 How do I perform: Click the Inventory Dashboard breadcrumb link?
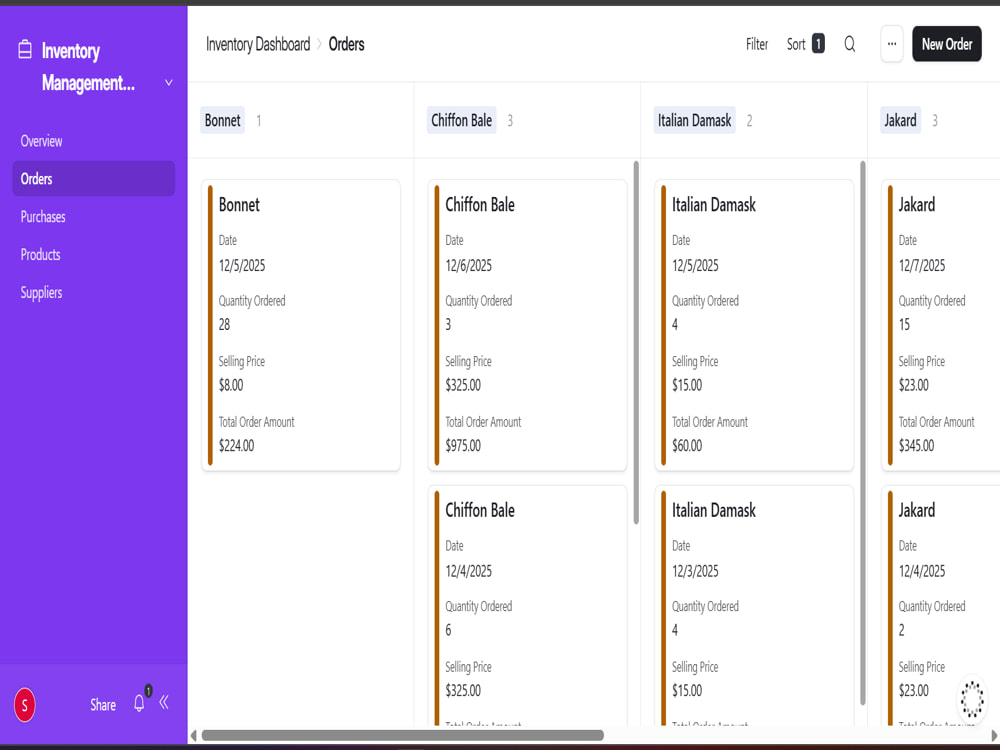(258, 44)
